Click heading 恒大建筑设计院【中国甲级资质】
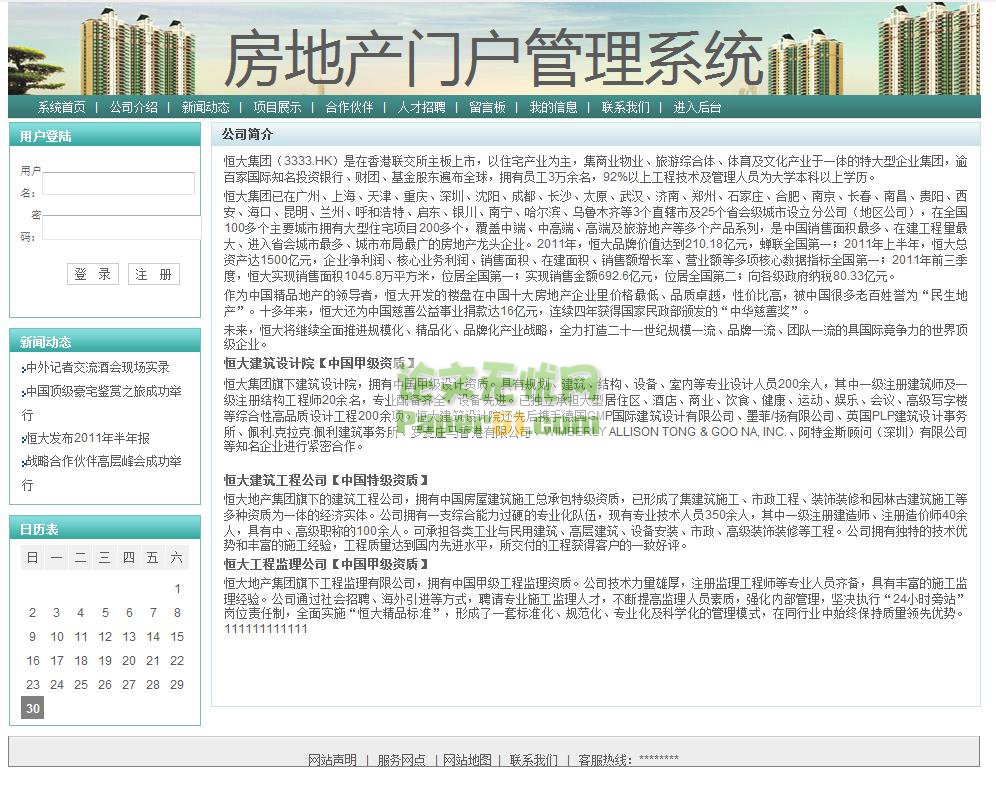This screenshot has height=797, width=996. point(321,363)
